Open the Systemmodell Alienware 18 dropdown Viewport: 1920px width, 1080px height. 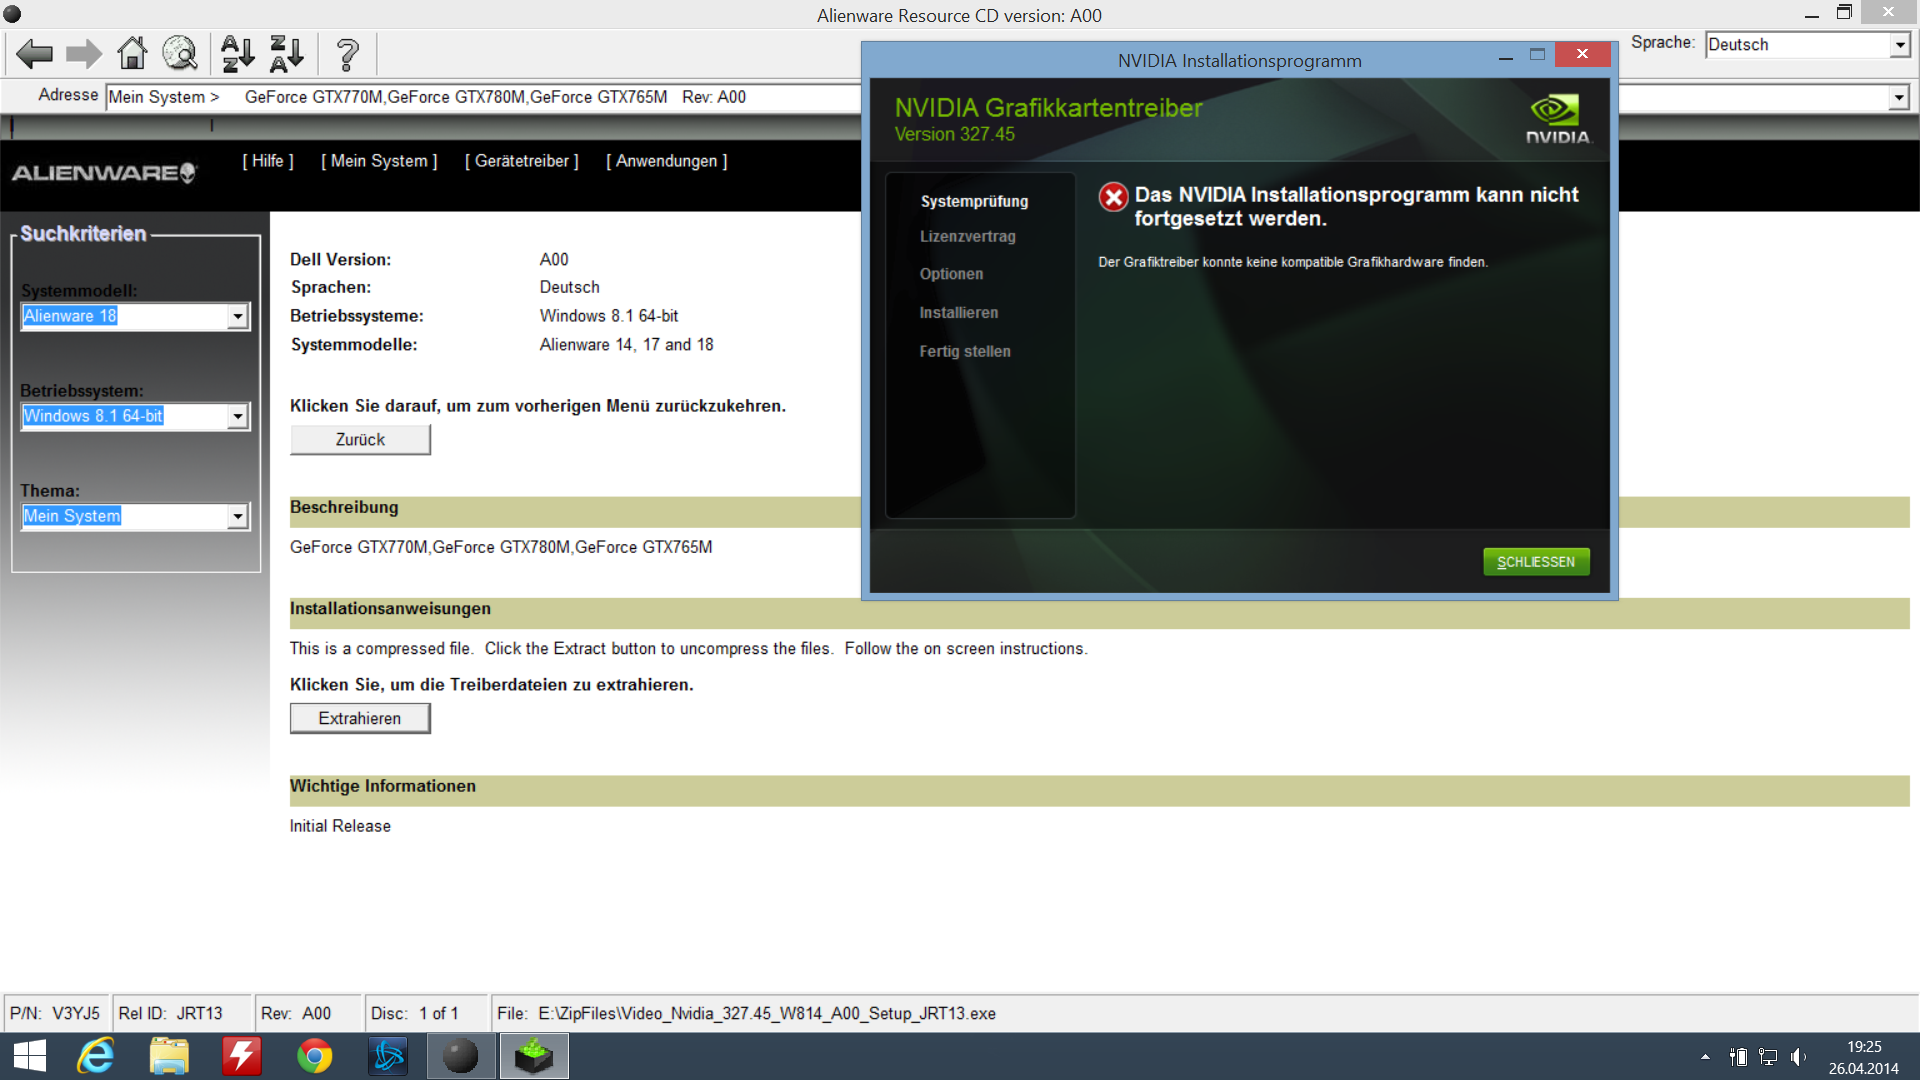135,316
